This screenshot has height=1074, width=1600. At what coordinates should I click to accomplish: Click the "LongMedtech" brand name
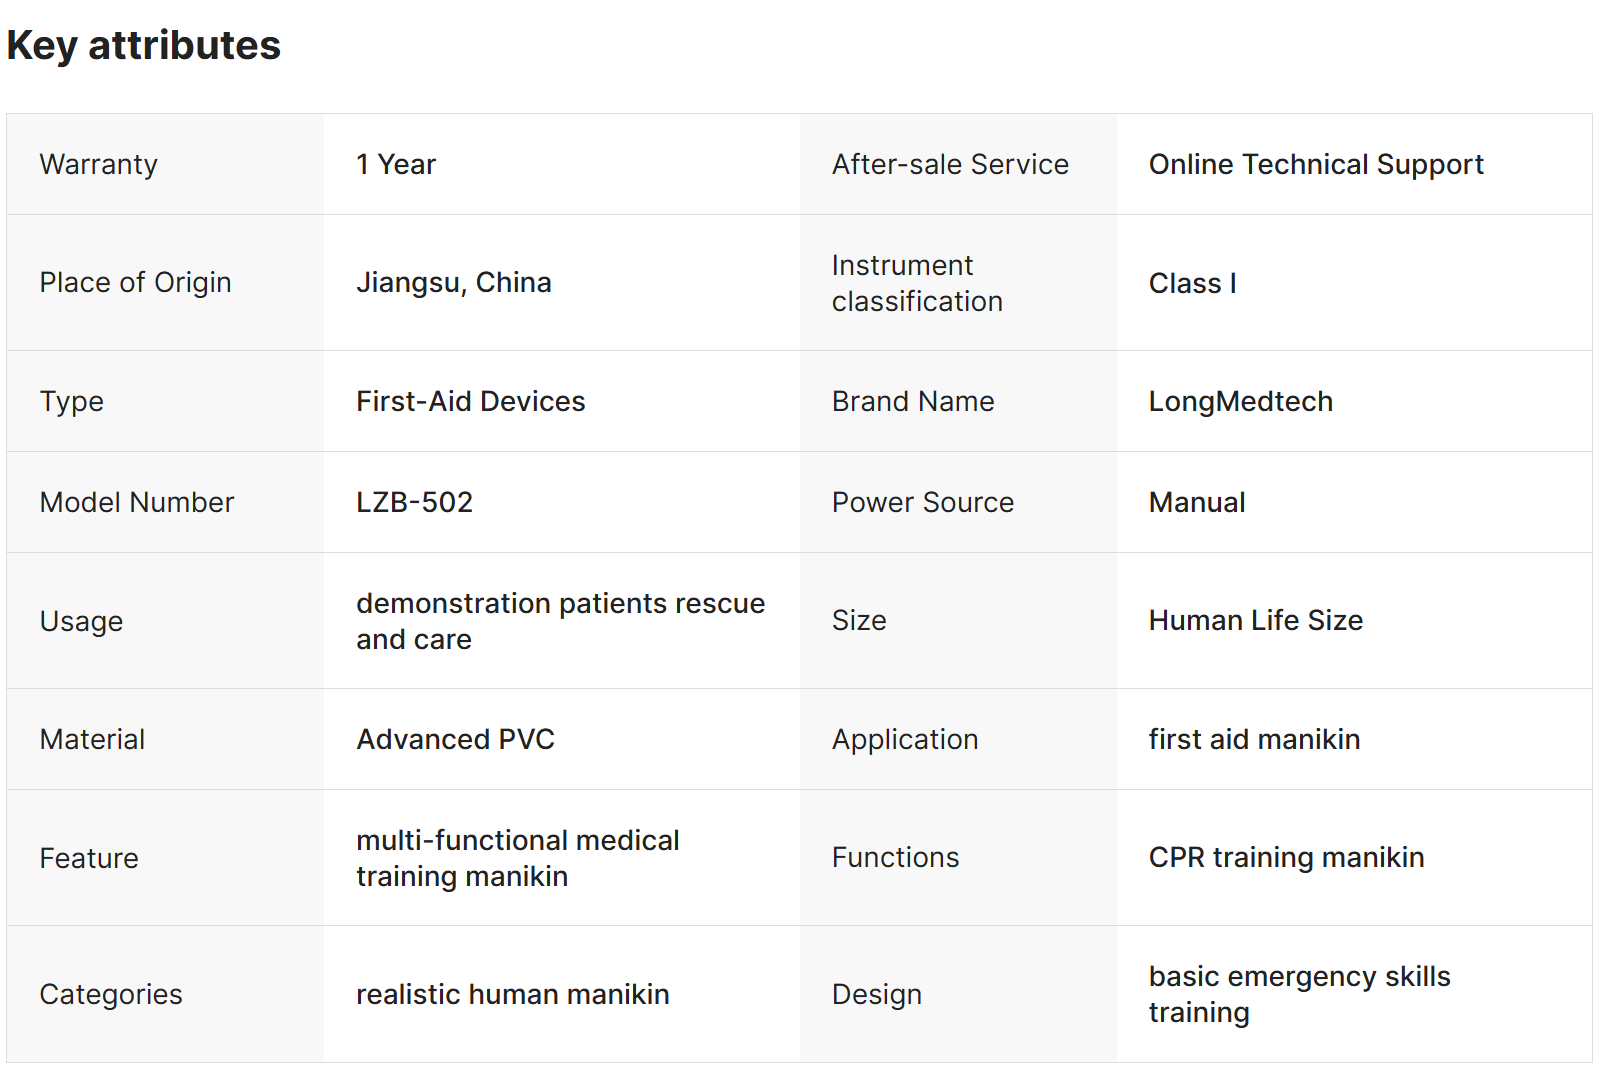1240,401
